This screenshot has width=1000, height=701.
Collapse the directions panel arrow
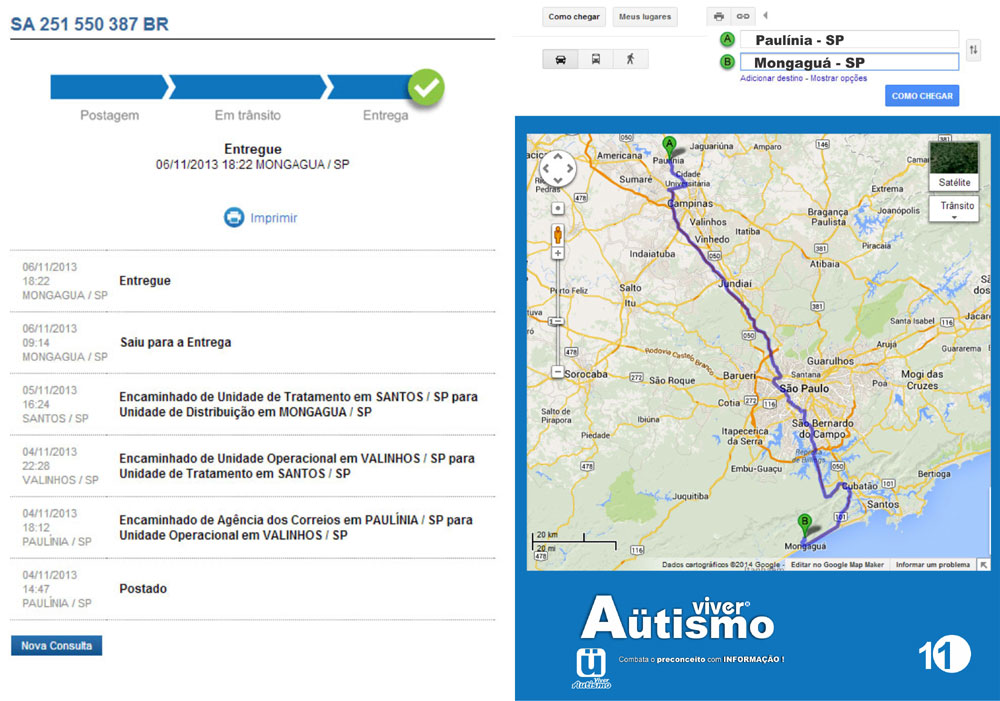(765, 16)
